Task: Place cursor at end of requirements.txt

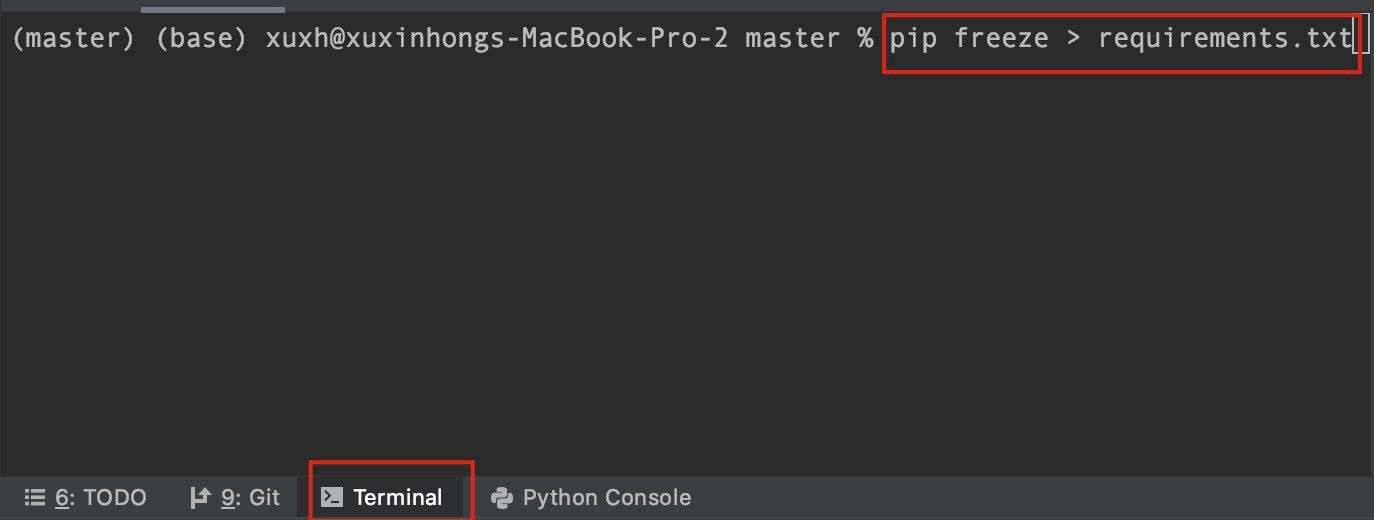Action: (1353, 39)
